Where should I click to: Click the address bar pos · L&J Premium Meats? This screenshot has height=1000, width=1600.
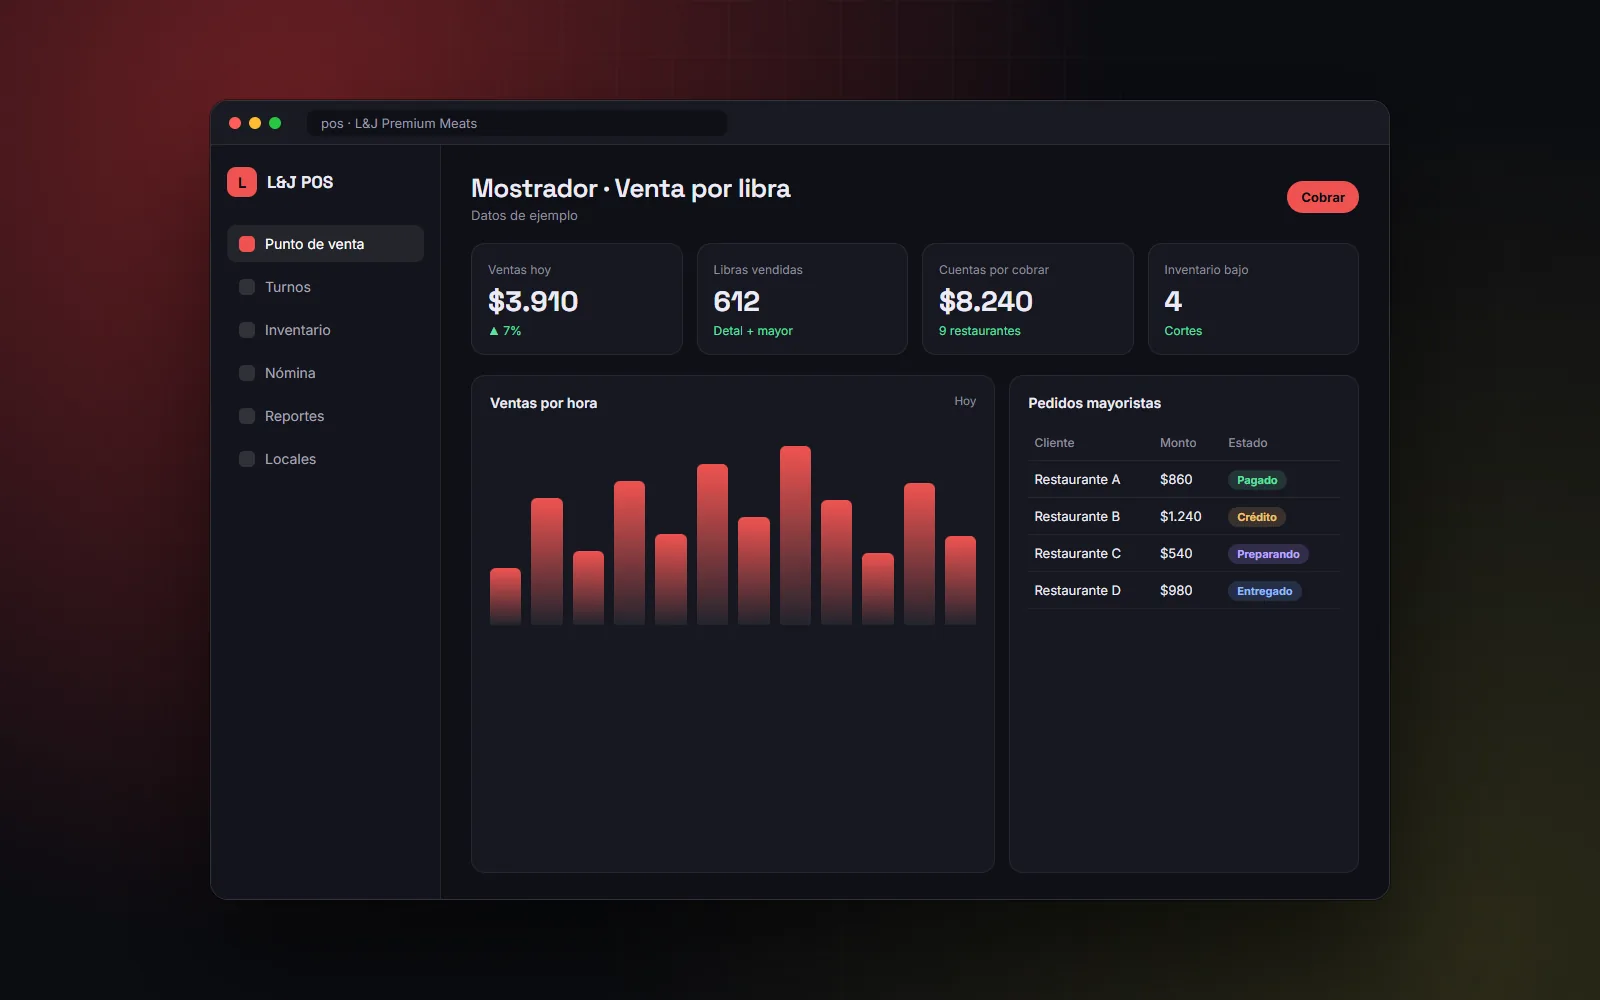pyautogui.click(x=517, y=123)
